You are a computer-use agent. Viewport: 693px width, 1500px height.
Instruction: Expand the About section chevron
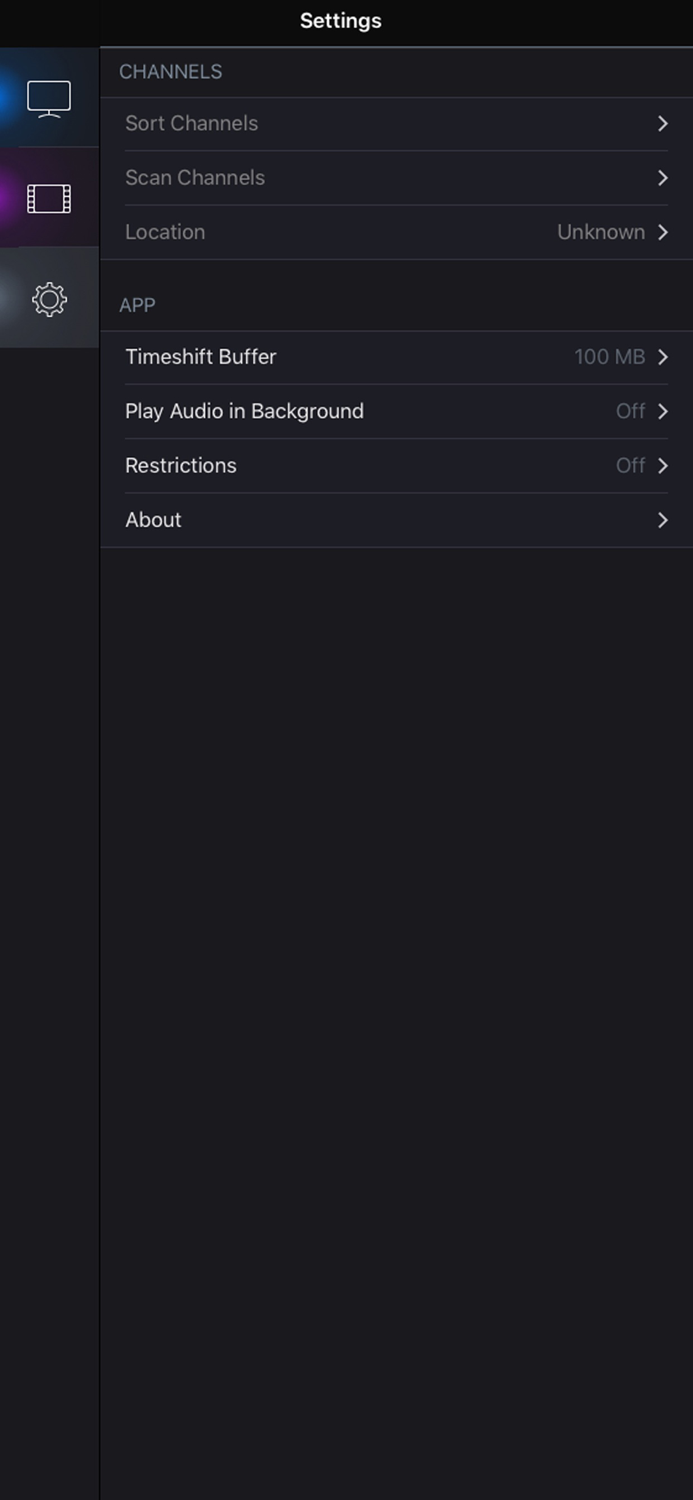[663, 519]
